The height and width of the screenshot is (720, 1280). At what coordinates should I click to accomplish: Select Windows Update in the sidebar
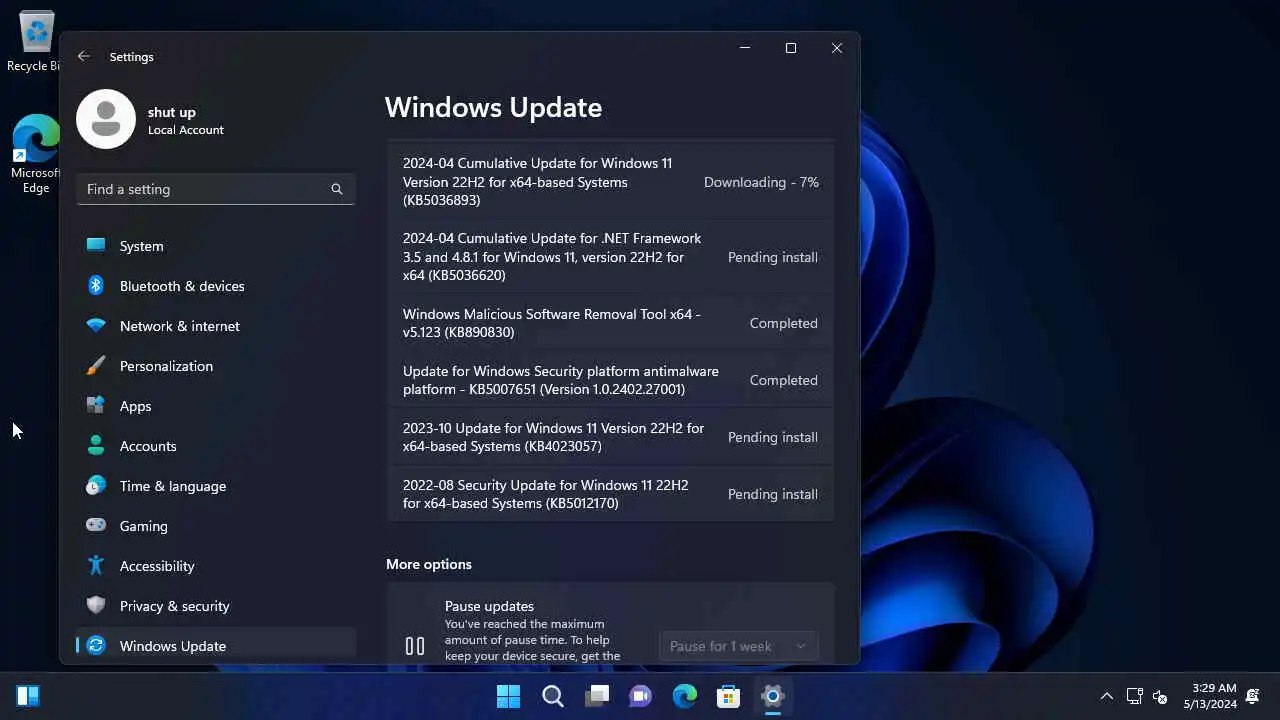pos(215,646)
